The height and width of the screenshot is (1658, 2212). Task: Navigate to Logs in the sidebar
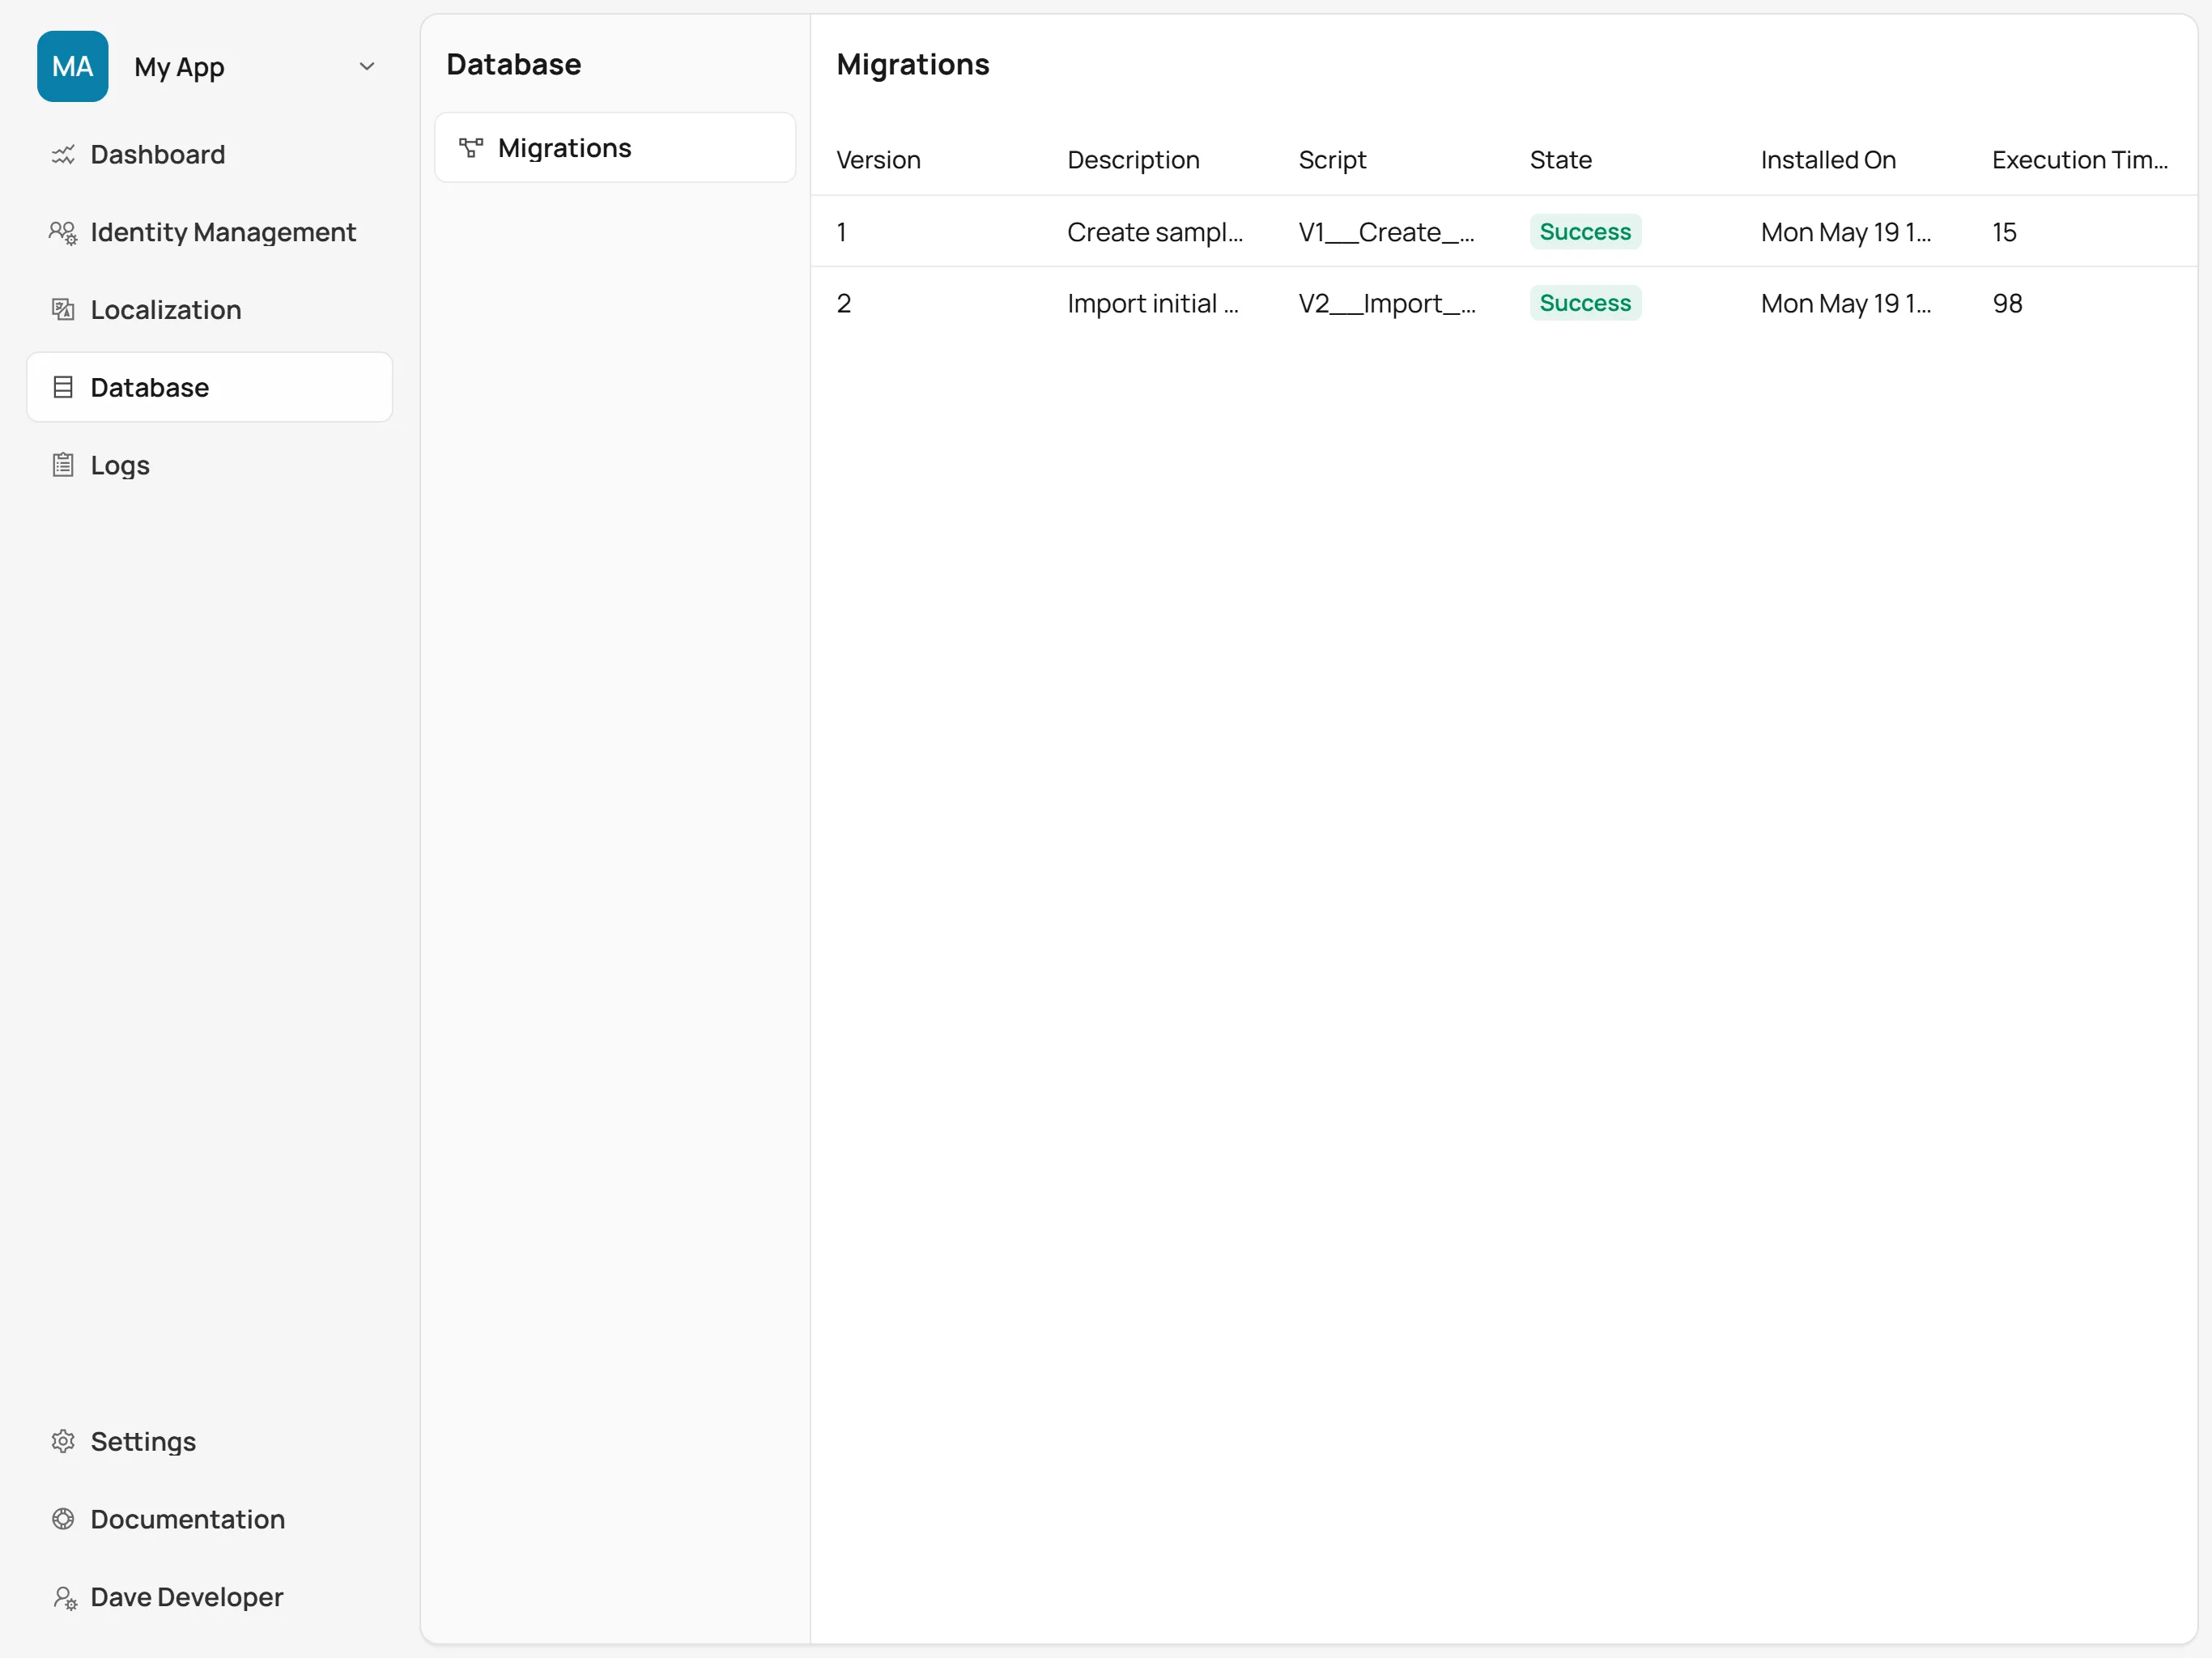[x=119, y=464]
